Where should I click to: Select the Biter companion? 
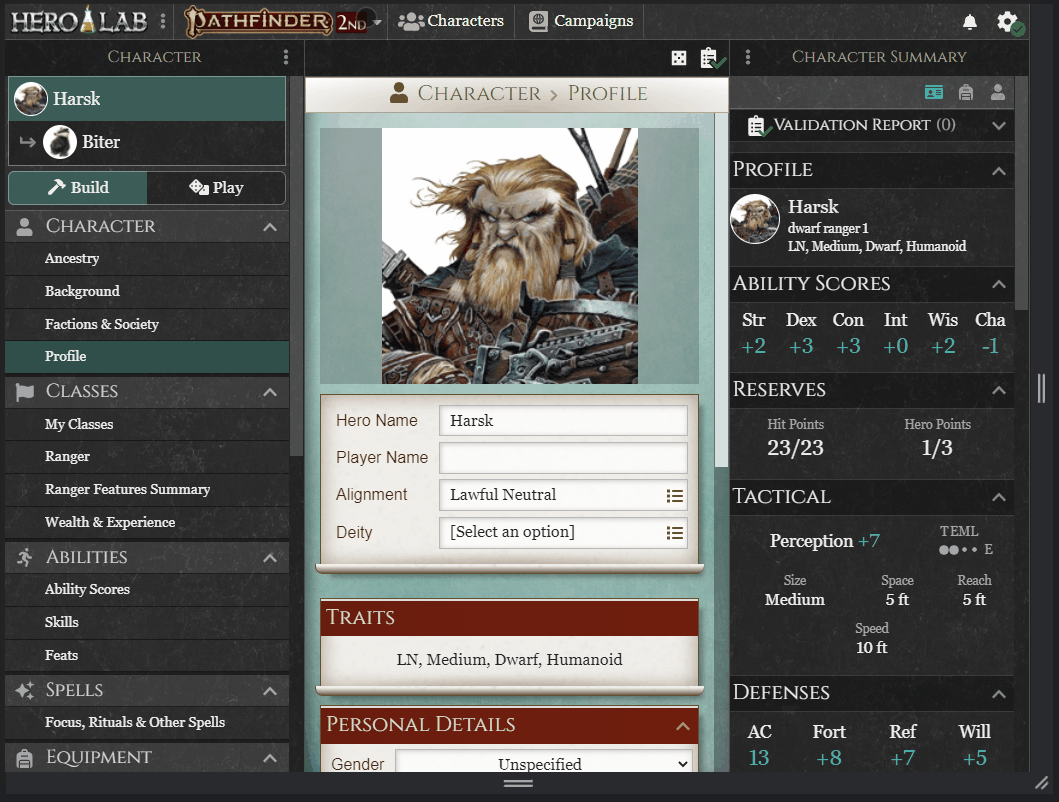click(x=147, y=142)
